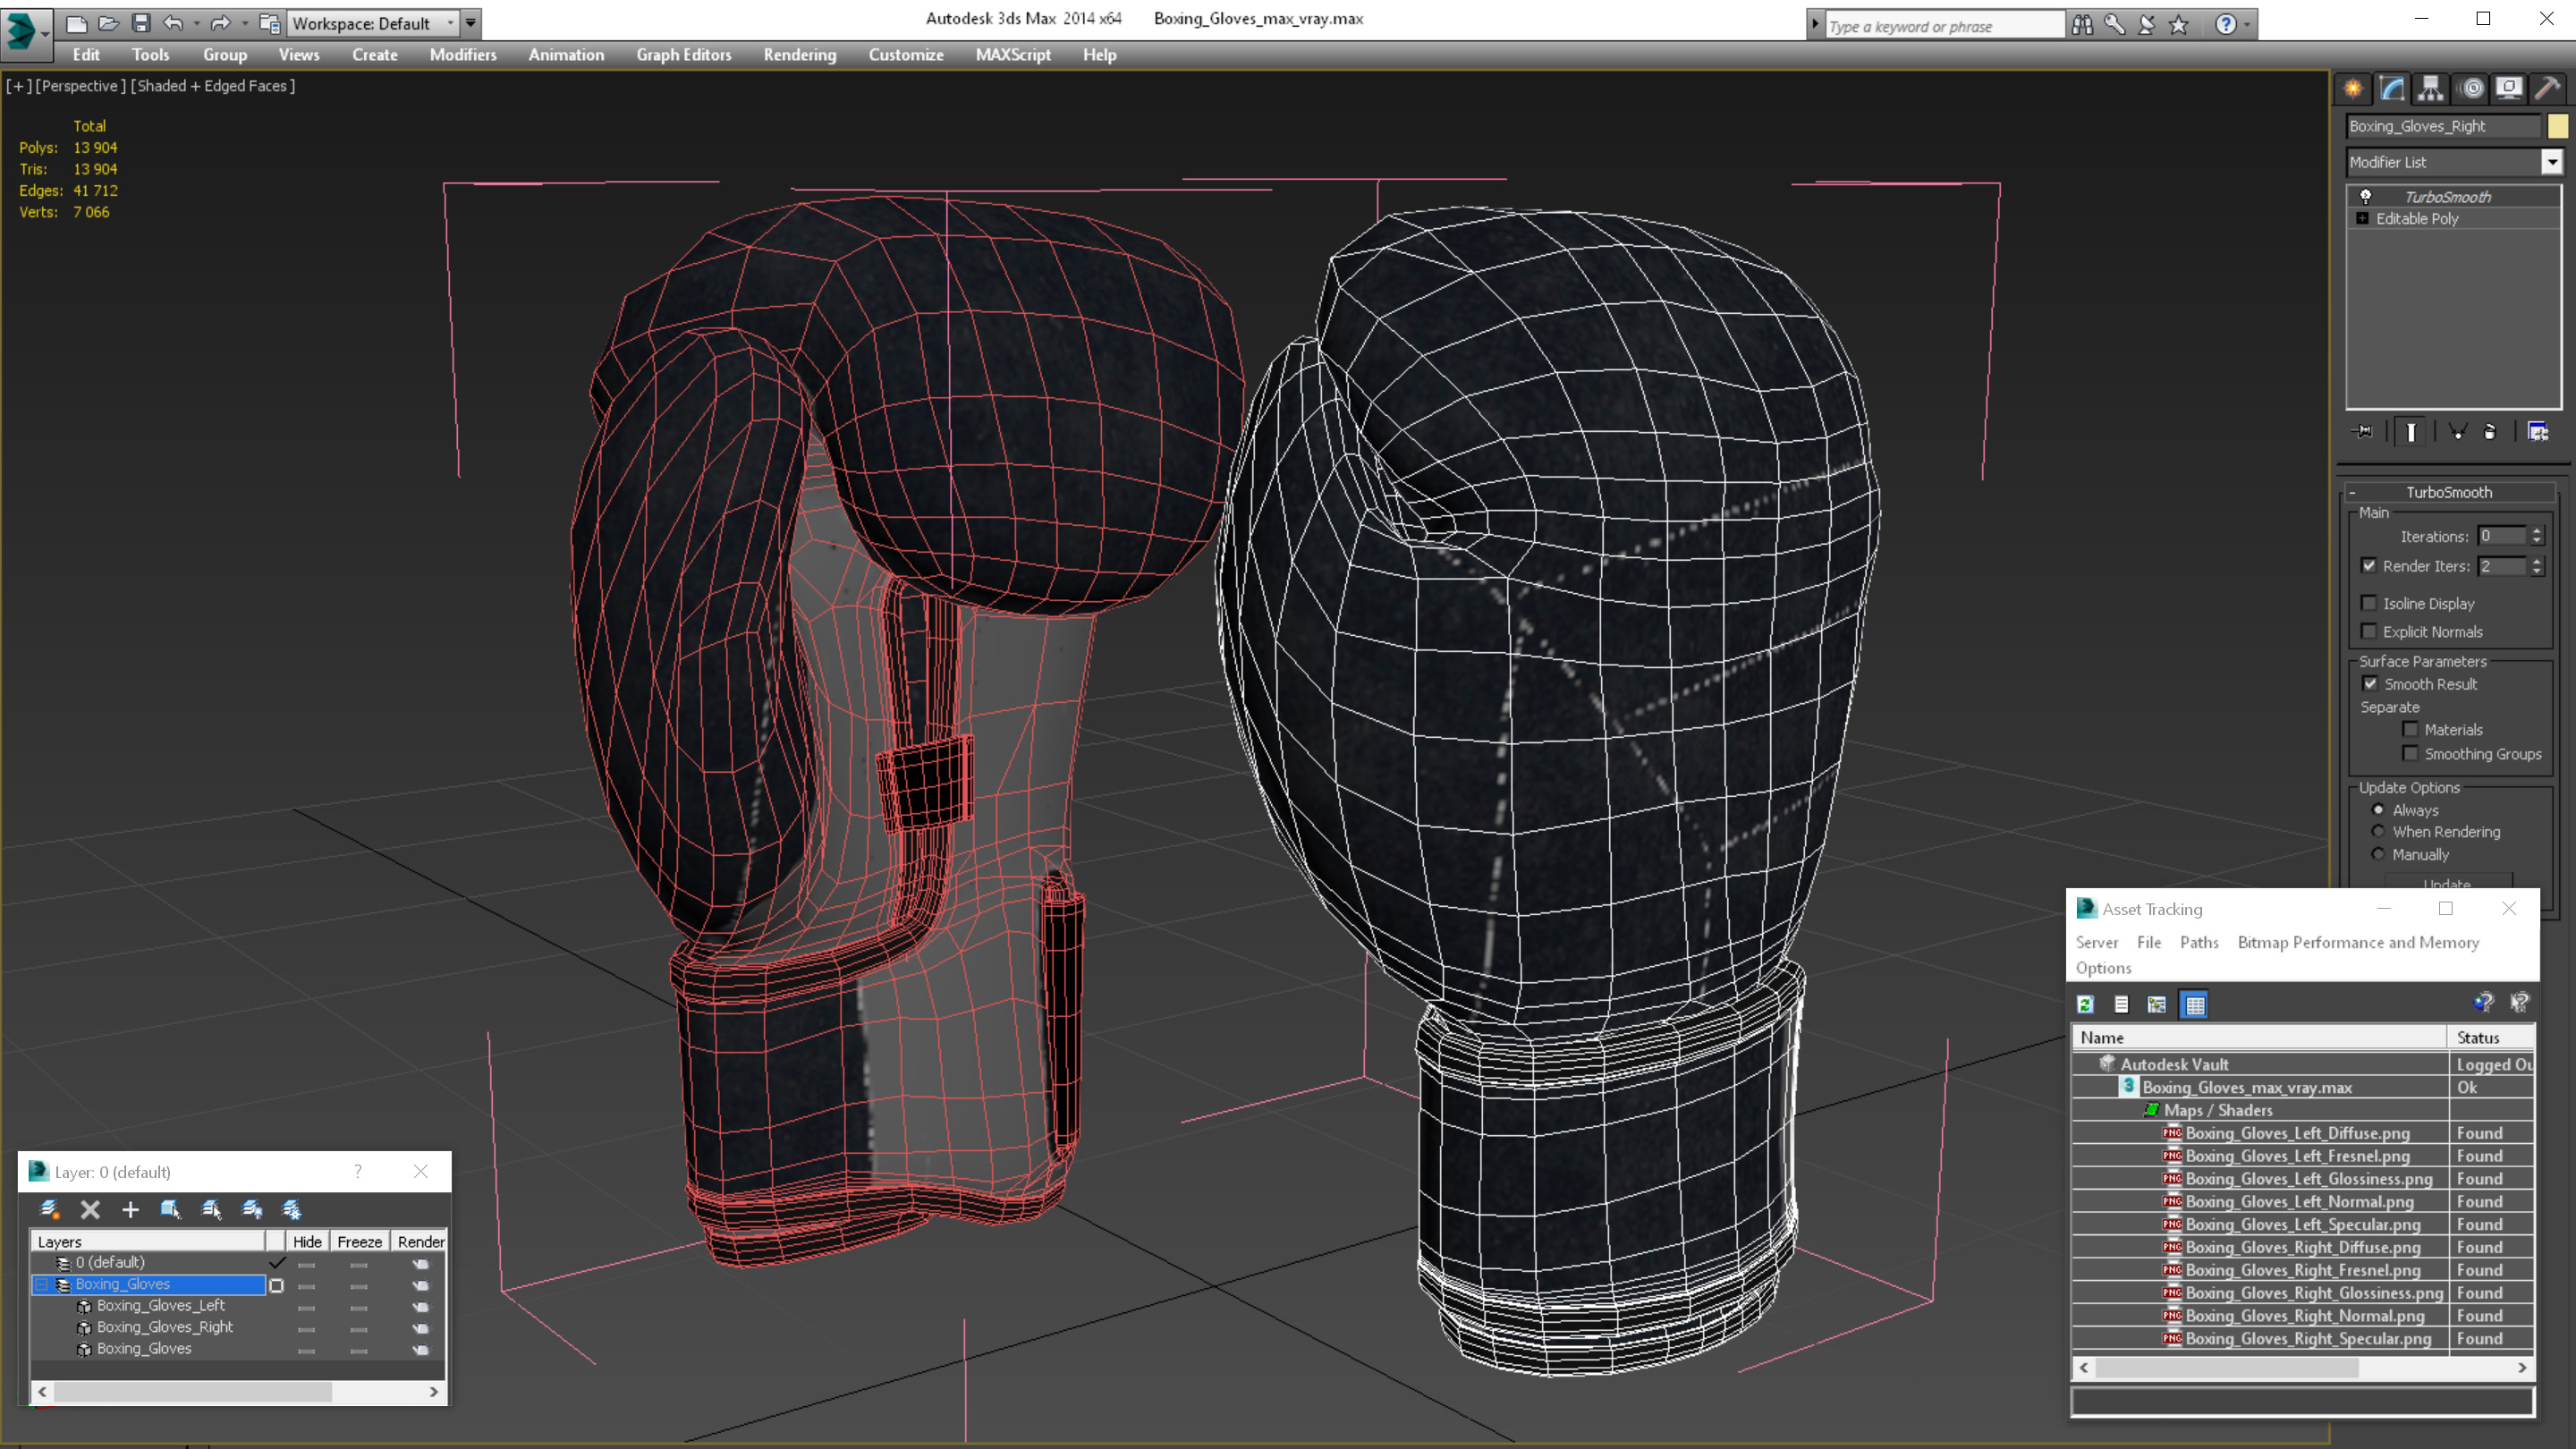Click Hide/Unhide All Layers icon
The image size is (2576, 1449).
click(x=252, y=1209)
